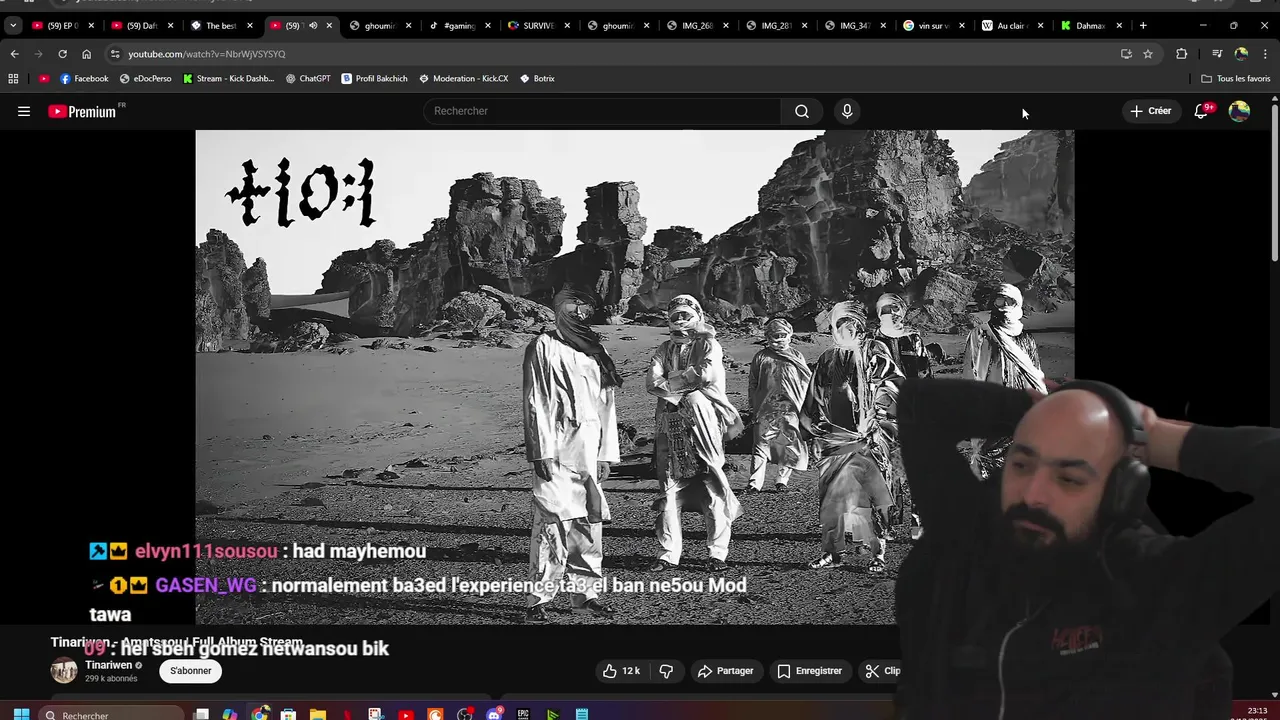Open Microsoft Store taskbar icon

click(x=288, y=714)
